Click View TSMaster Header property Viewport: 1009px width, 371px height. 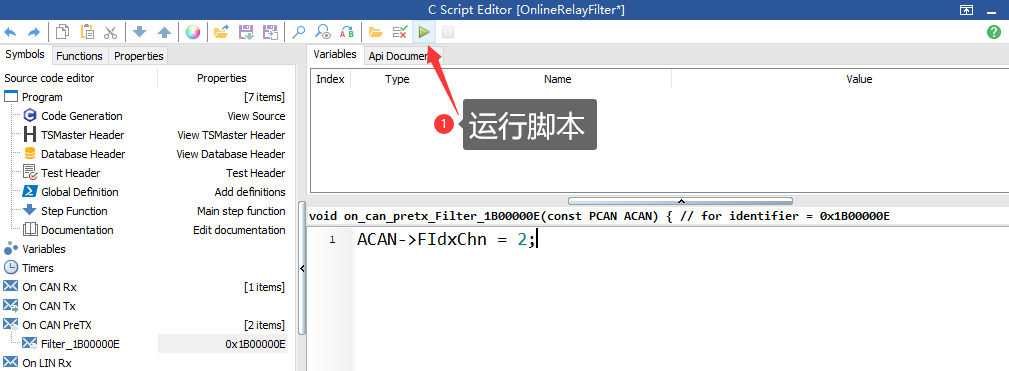pyautogui.click(x=231, y=135)
